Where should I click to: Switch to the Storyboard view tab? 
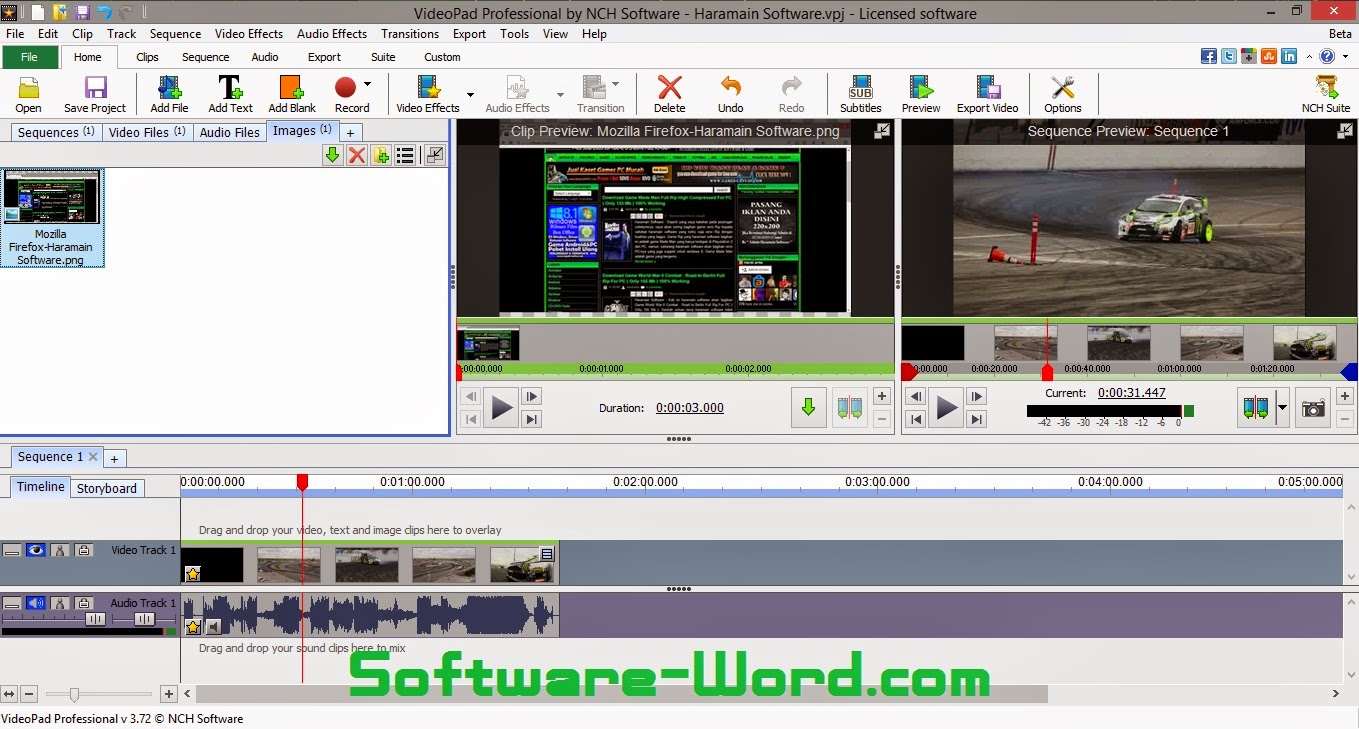click(x=107, y=488)
